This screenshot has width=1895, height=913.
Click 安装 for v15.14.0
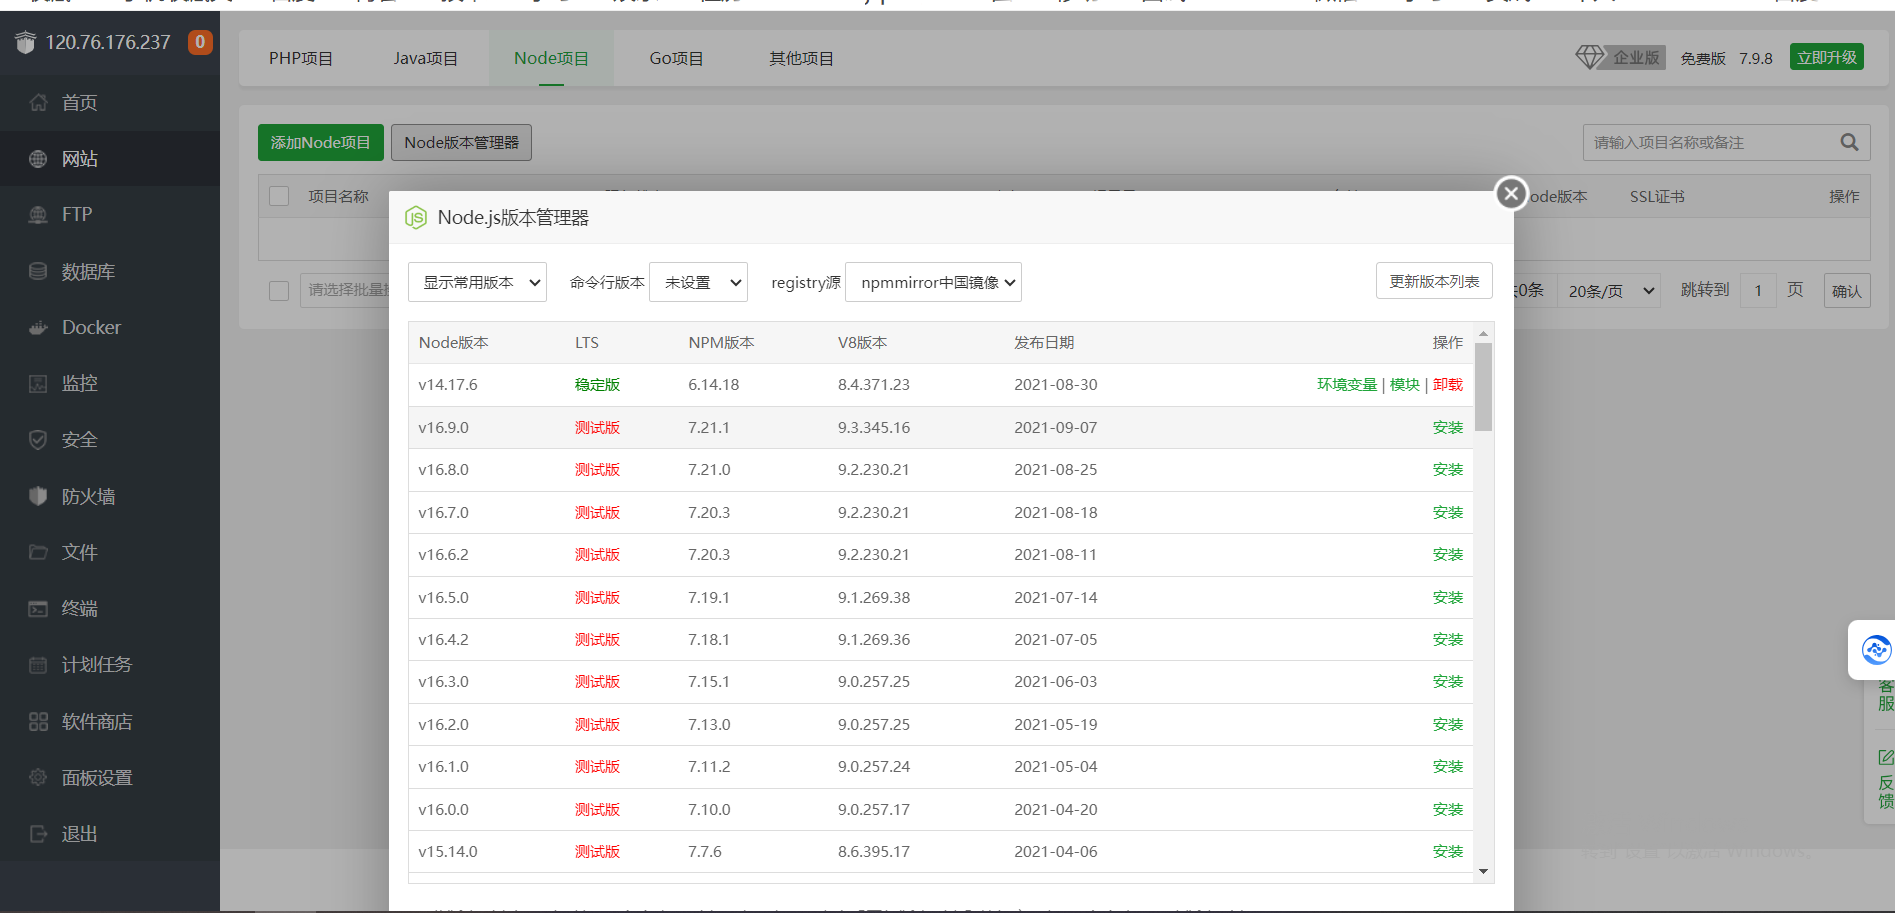[x=1448, y=852]
